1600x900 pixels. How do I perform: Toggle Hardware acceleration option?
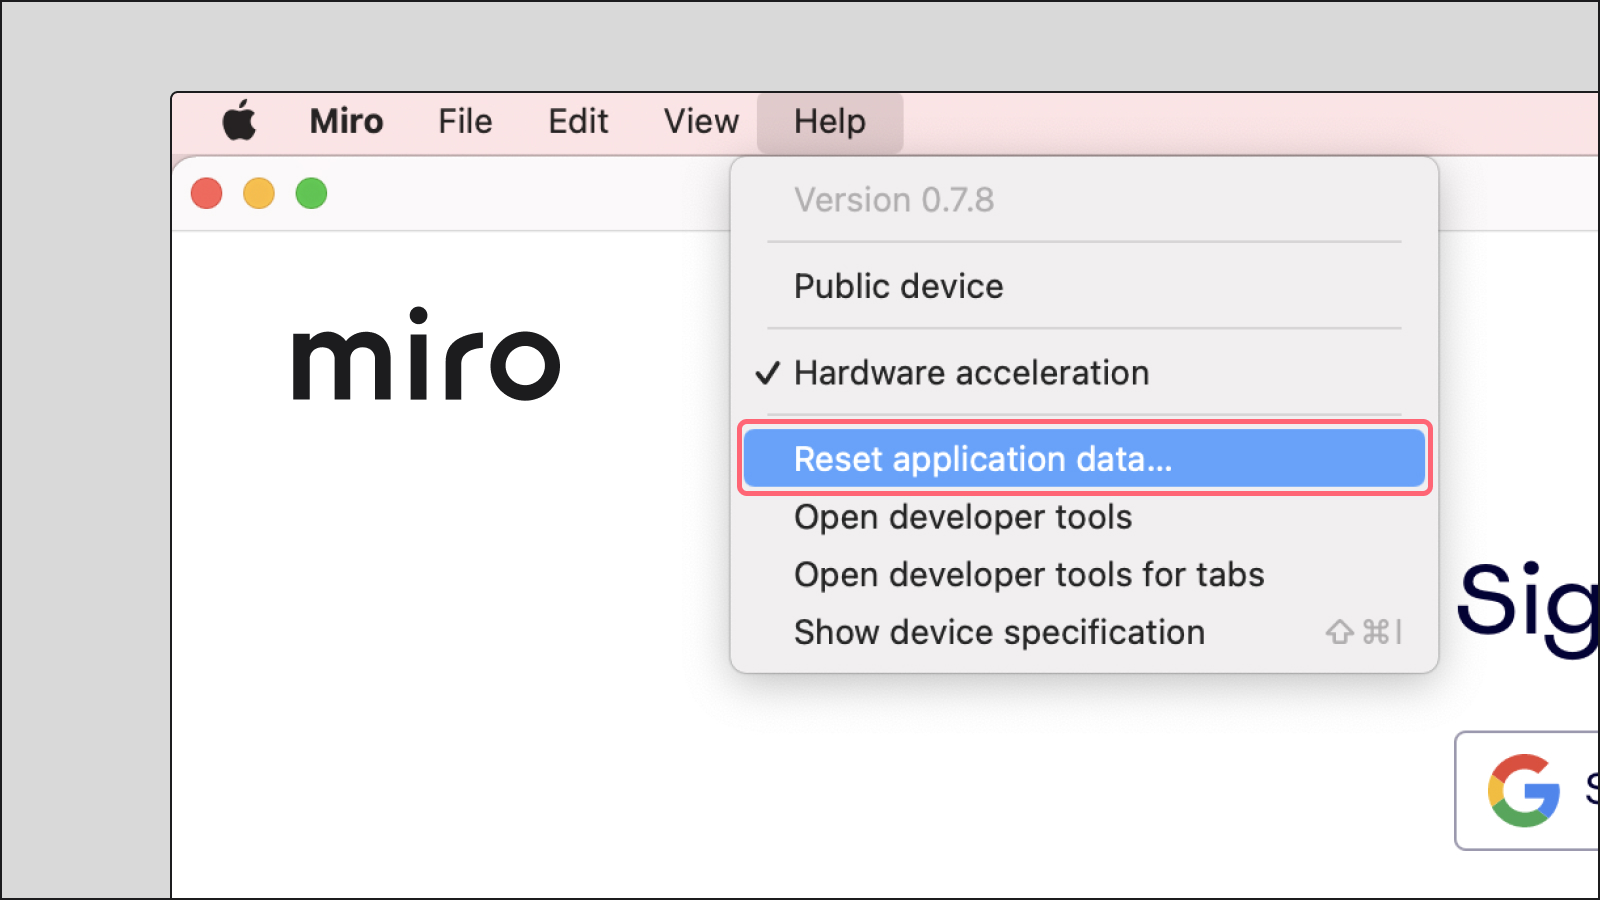click(971, 373)
